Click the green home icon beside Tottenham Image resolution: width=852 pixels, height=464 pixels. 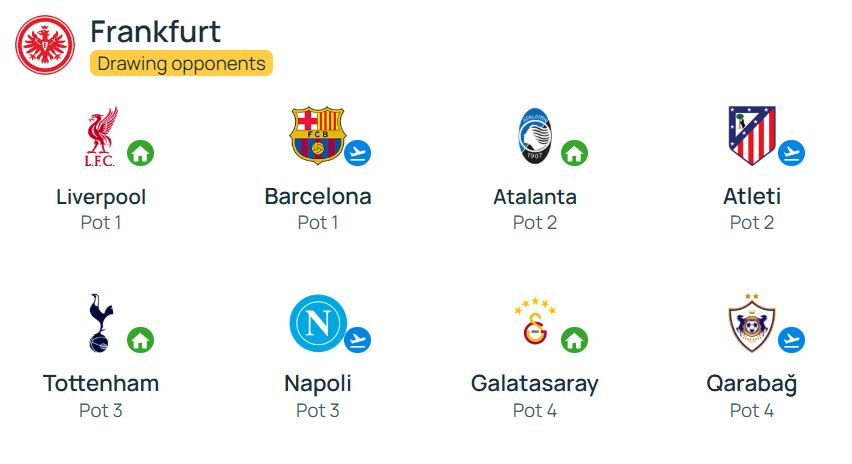140,340
